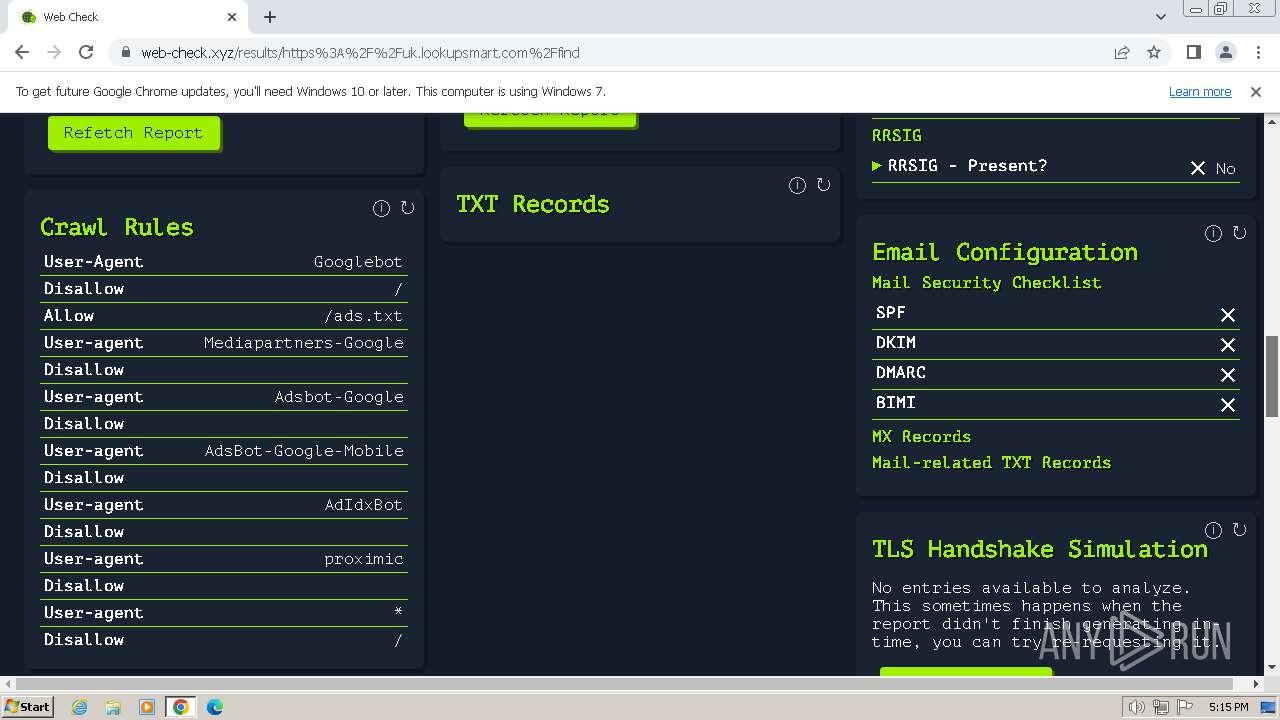Go back to previous page
Screen dimensions: 1280x720
(x=22, y=52)
